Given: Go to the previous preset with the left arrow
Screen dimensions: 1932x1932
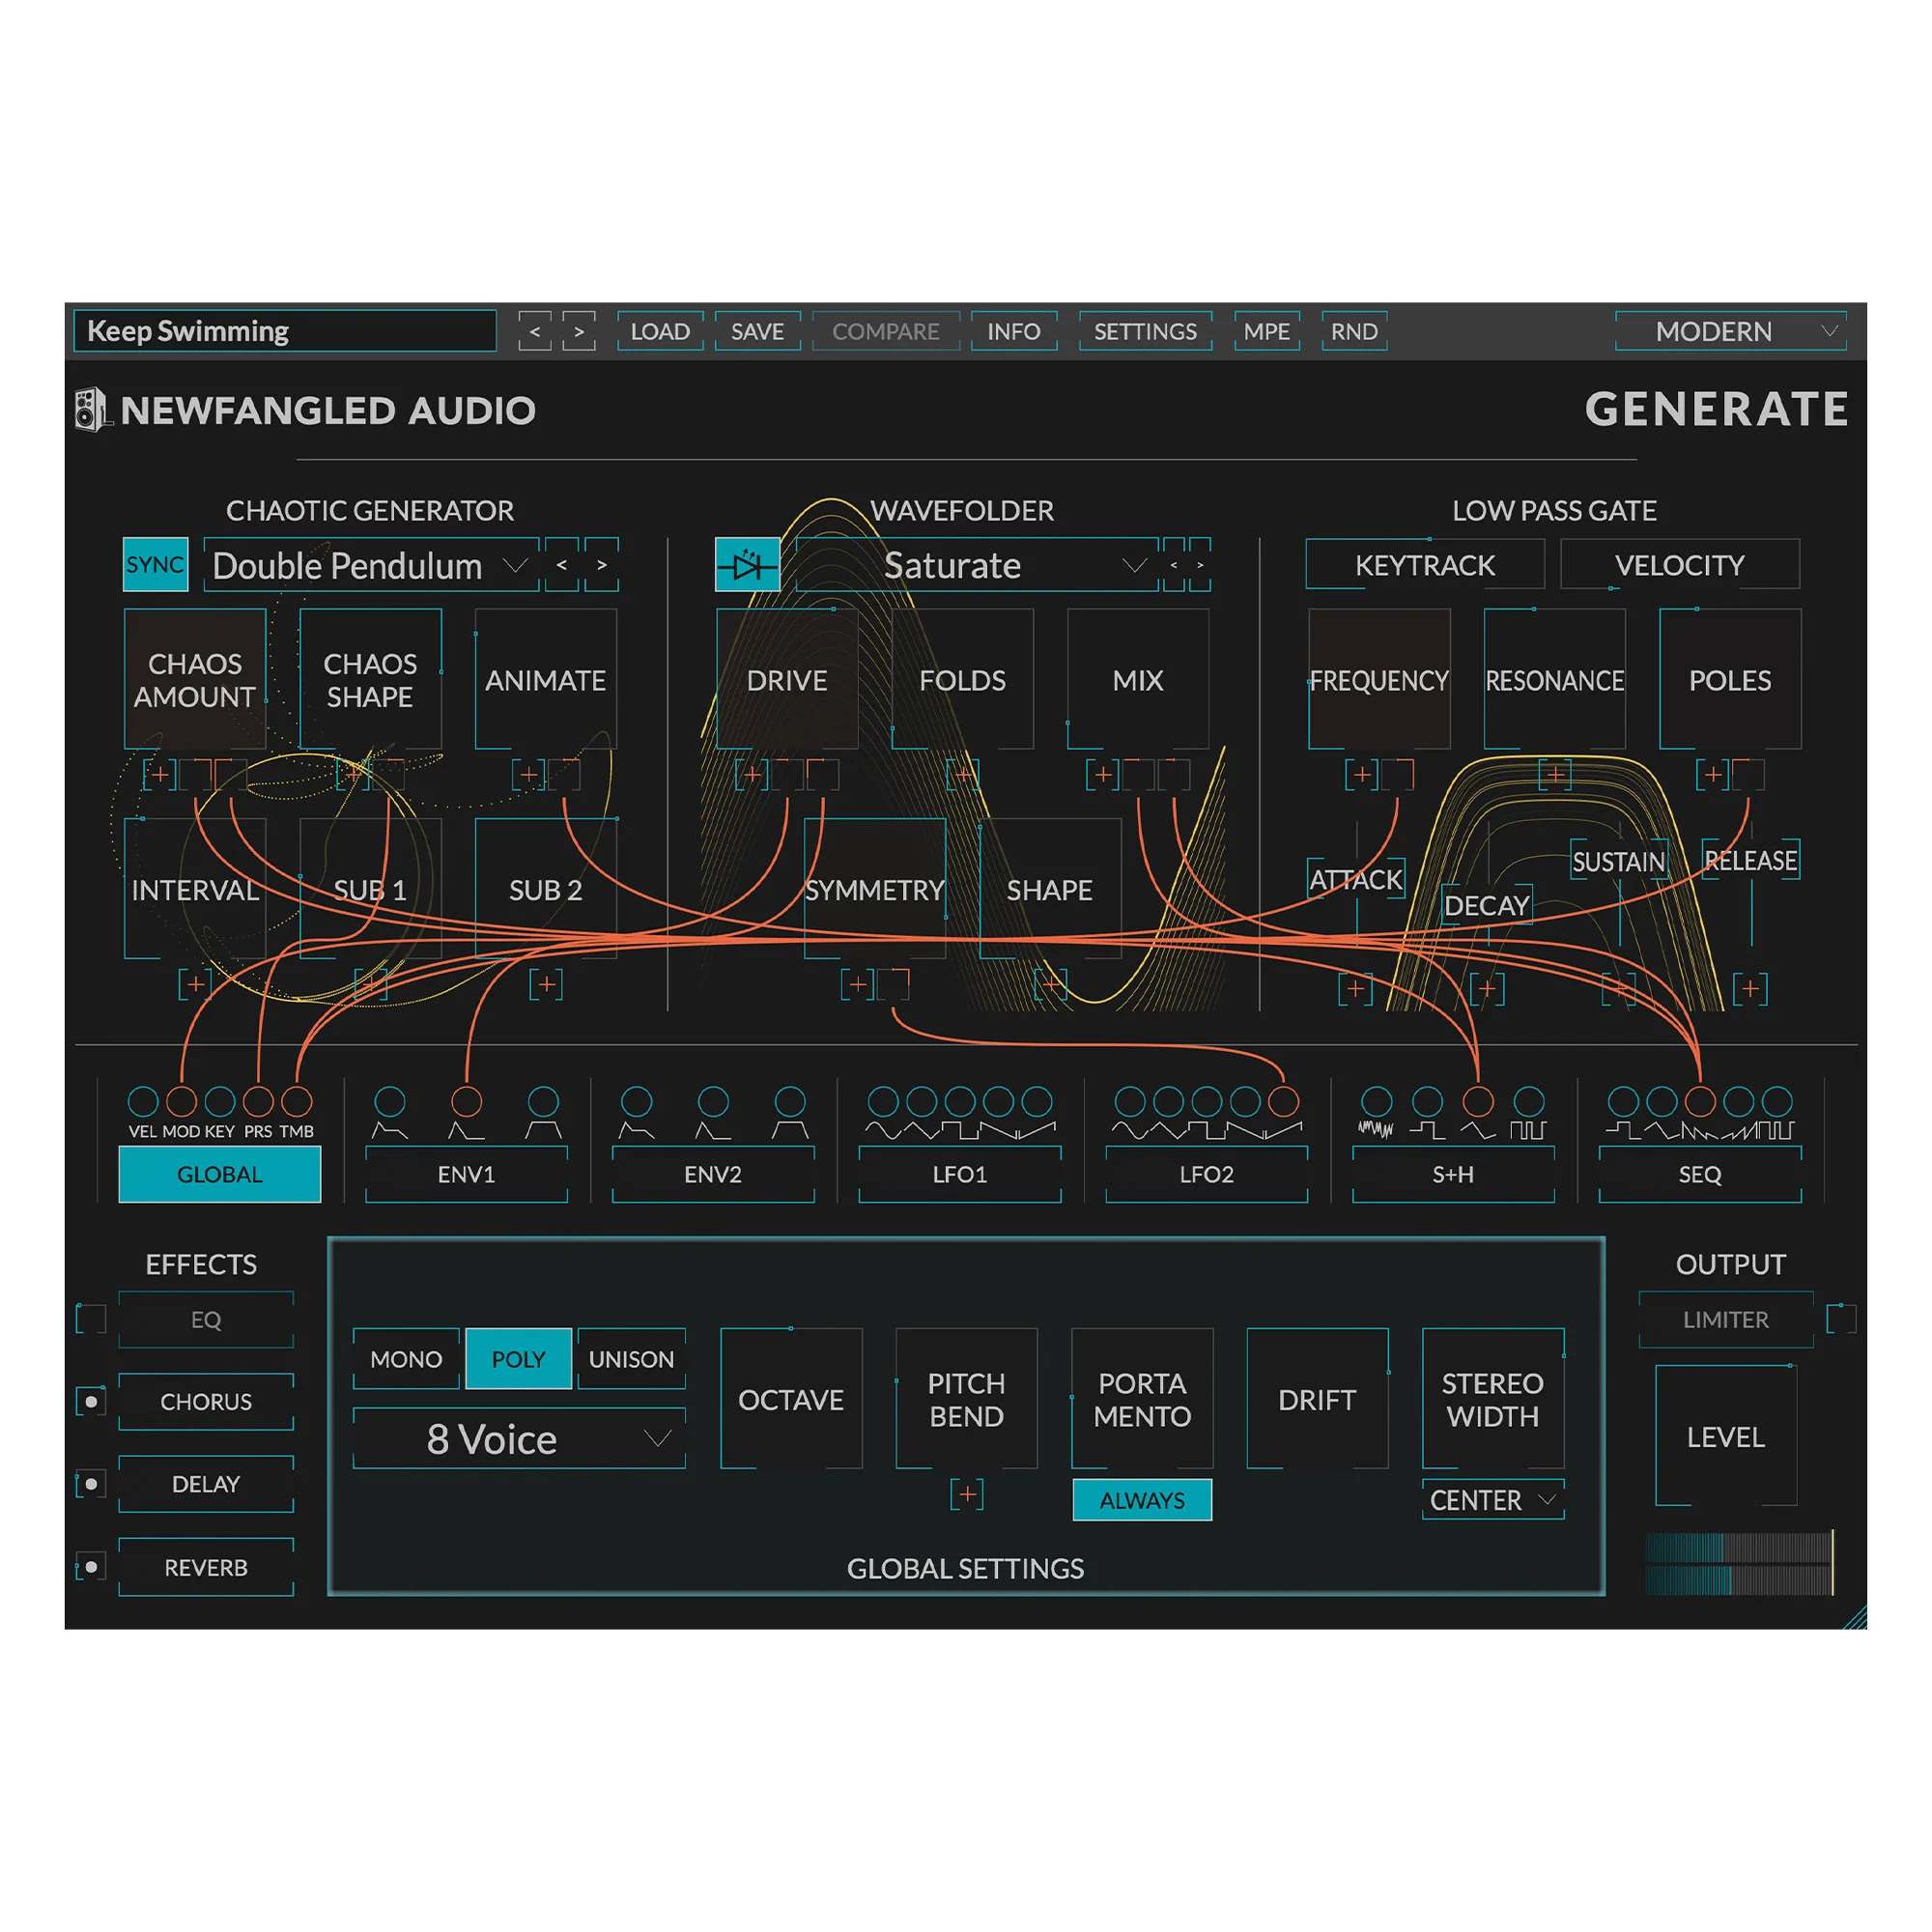Looking at the screenshot, I should pos(535,331).
